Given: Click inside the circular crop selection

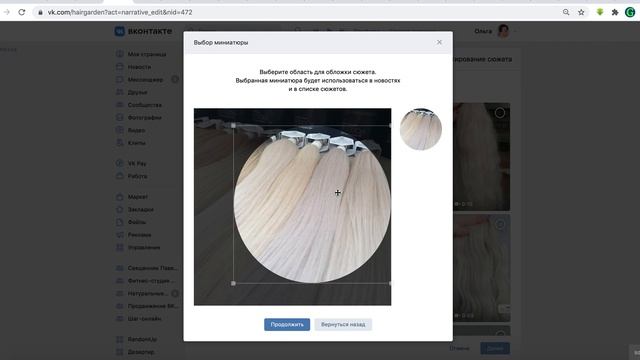Looking at the screenshot, I should click(312, 204).
